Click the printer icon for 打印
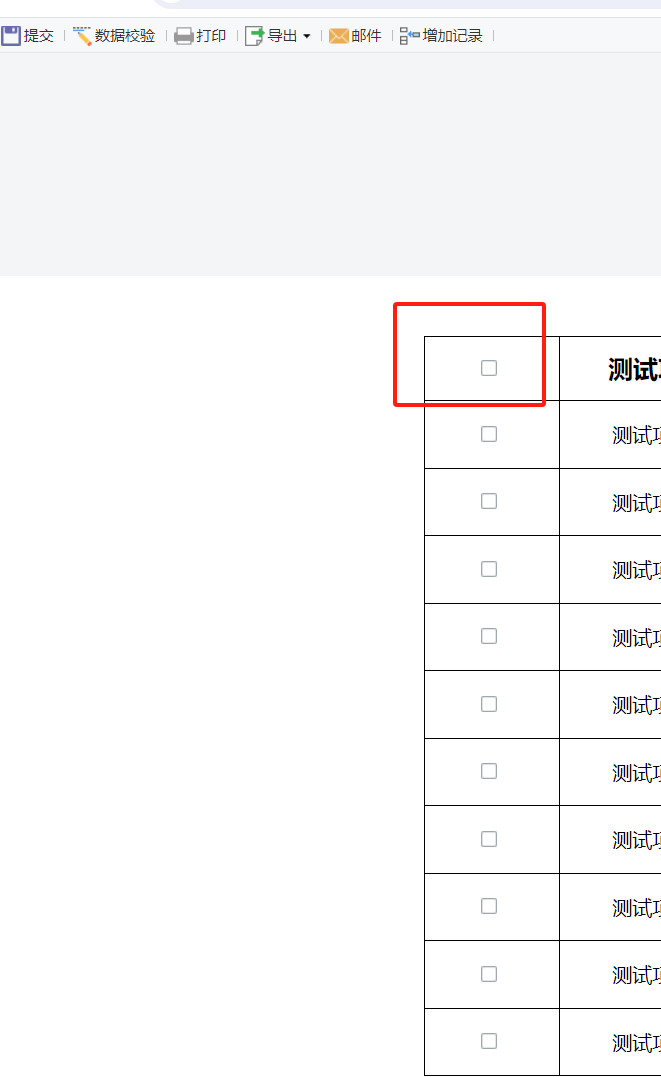The width and height of the screenshot is (661, 1077). tap(183, 36)
